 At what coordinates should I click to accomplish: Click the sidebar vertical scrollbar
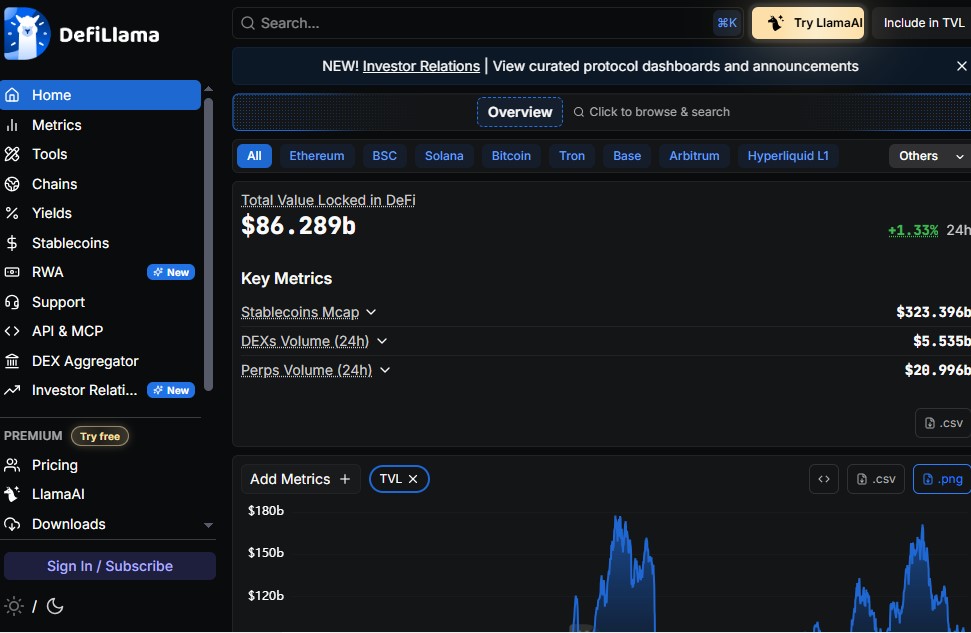(208, 245)
